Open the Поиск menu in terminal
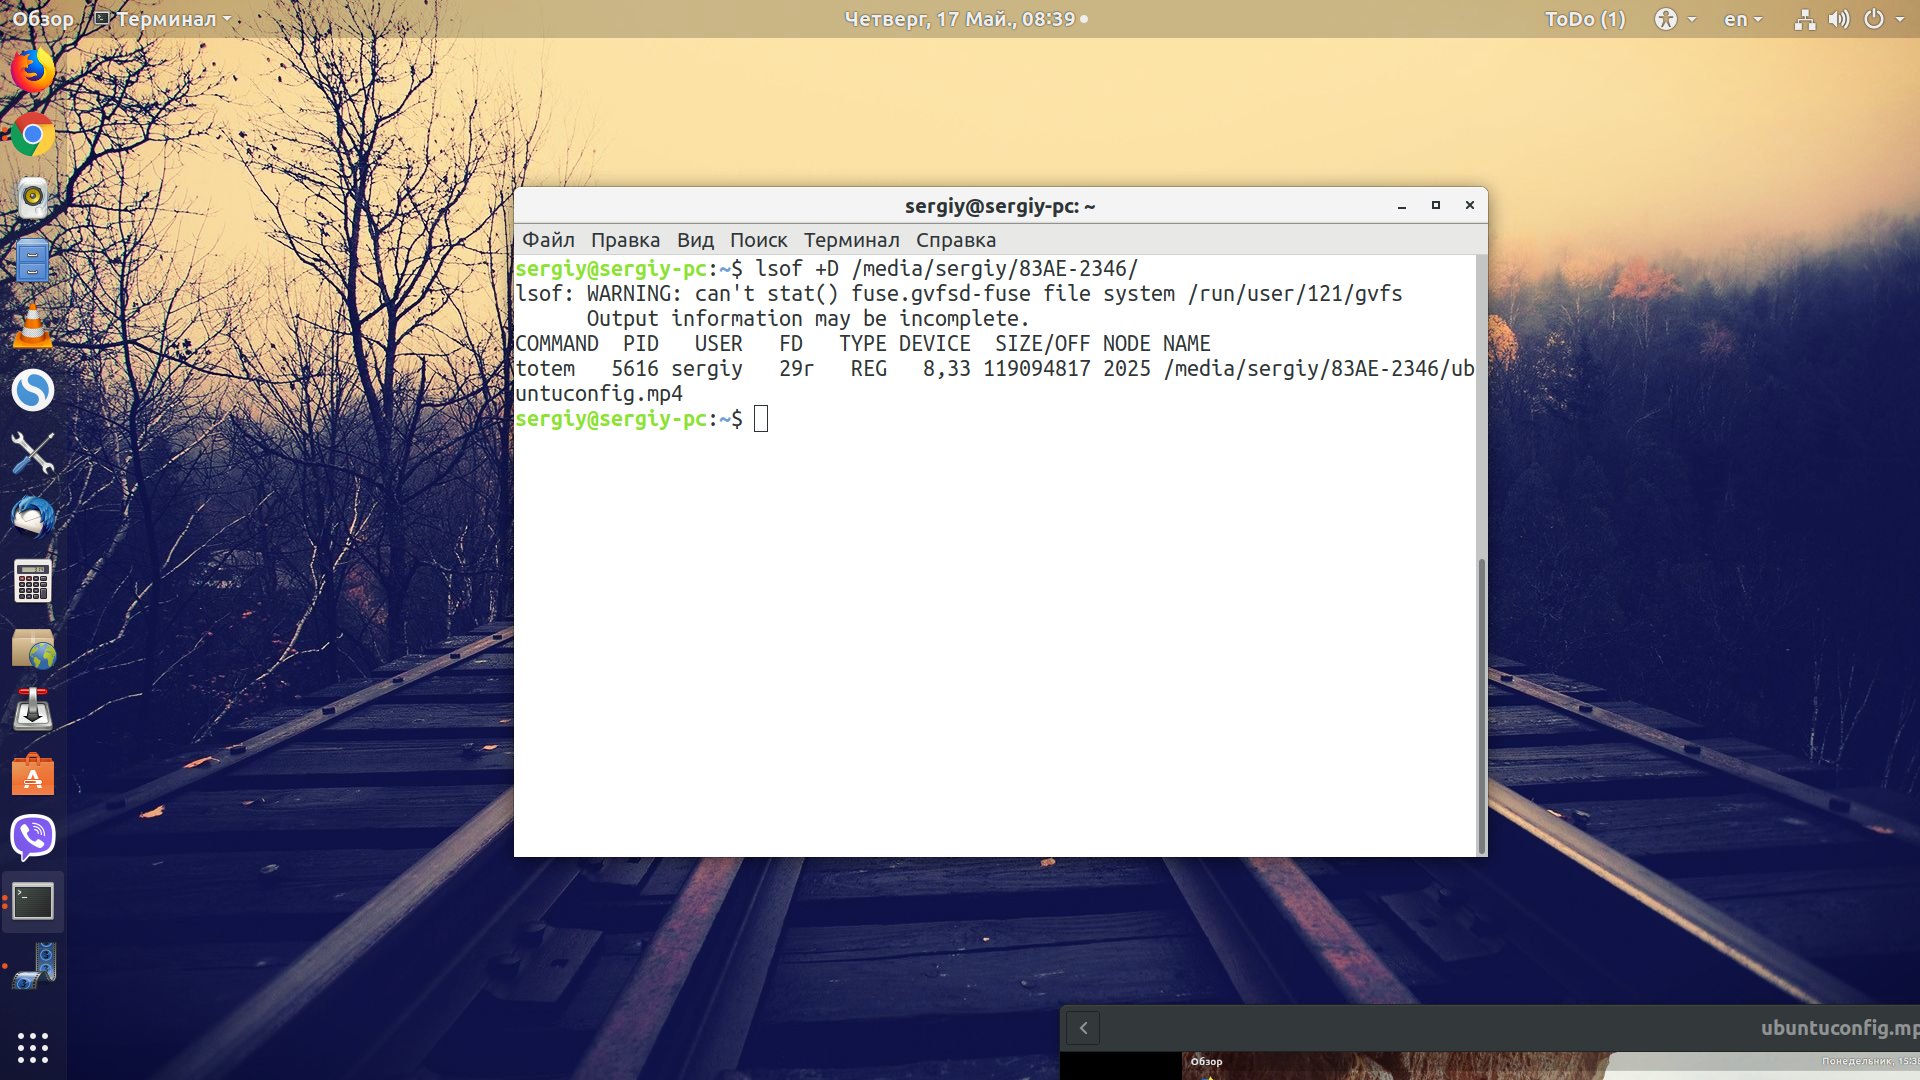The image size is (1920, 1080). (x=758, y=240)
